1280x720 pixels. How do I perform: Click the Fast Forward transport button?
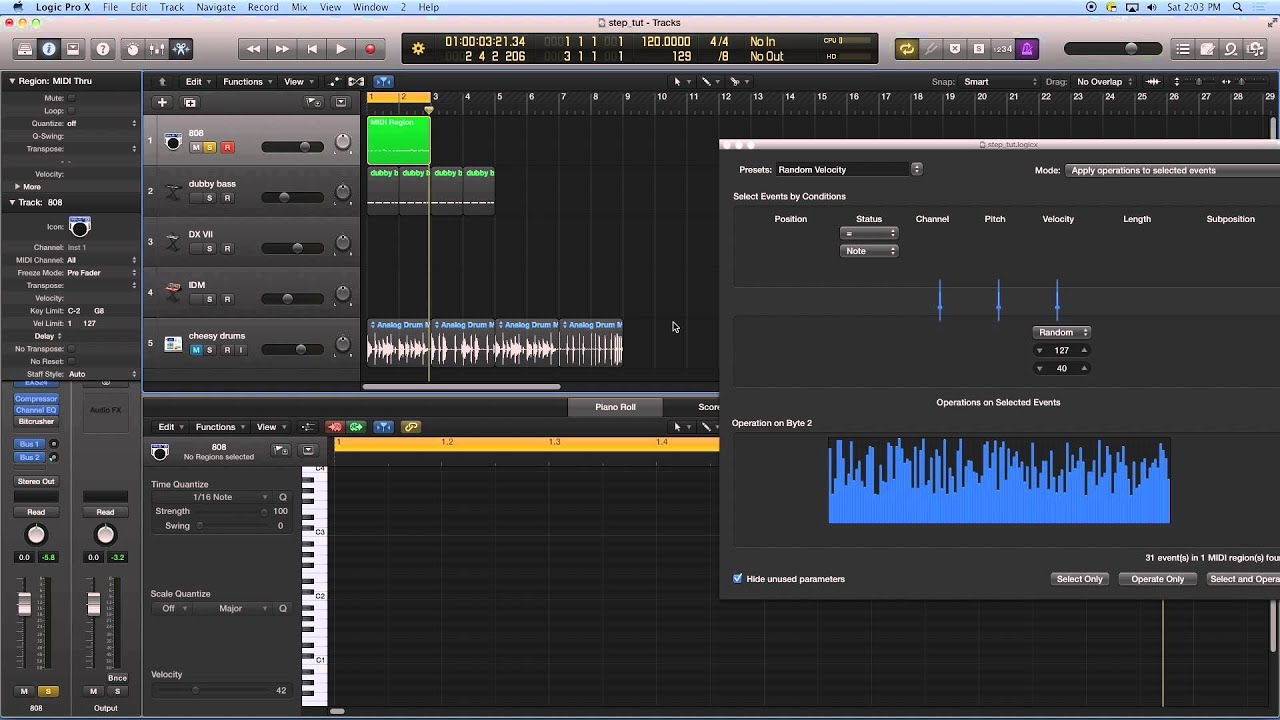[x=283, y=49]
